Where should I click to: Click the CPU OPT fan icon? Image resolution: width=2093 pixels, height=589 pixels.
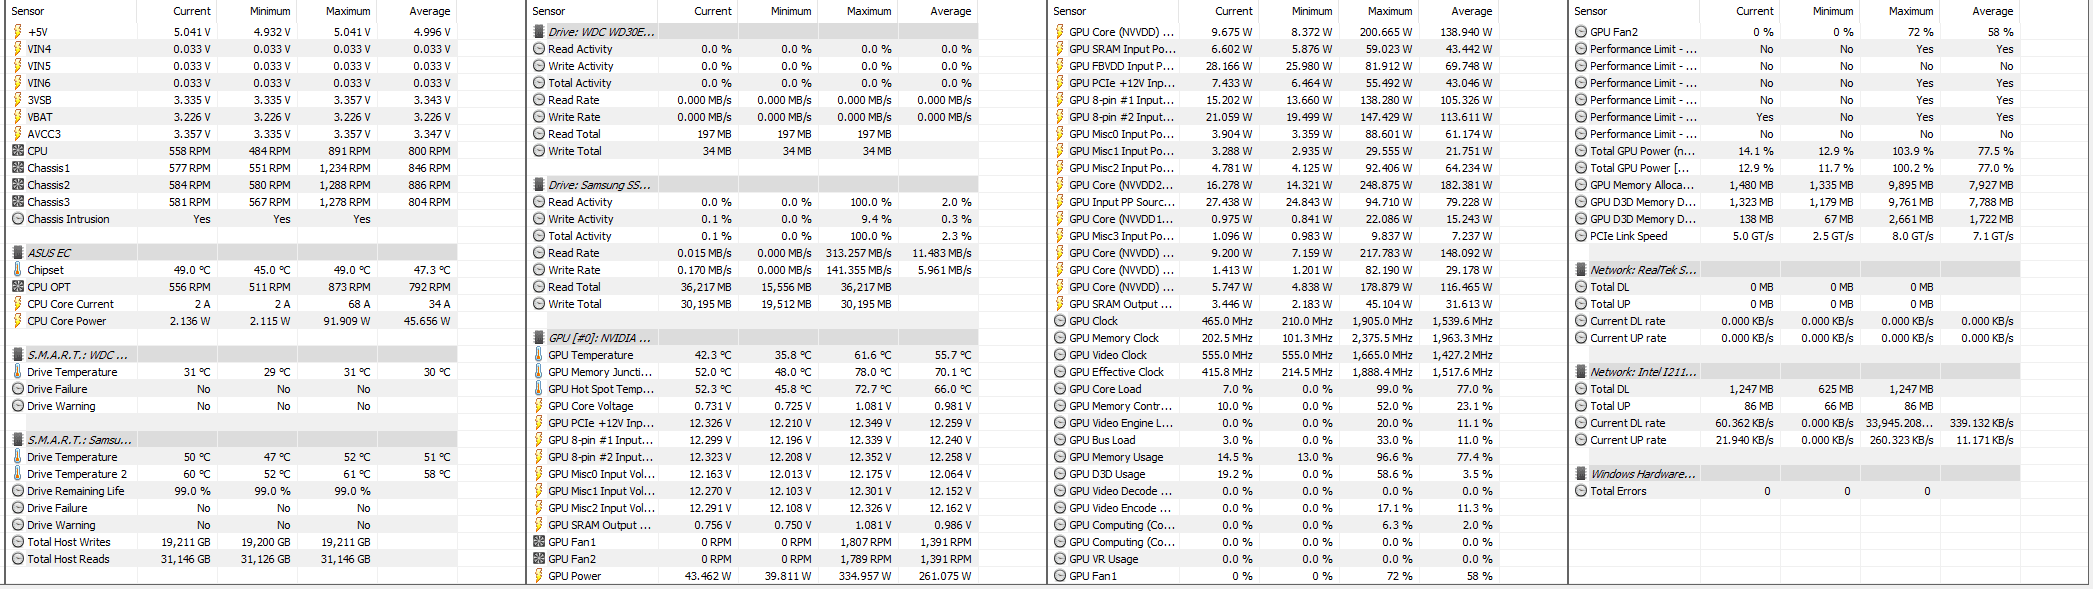18,287
